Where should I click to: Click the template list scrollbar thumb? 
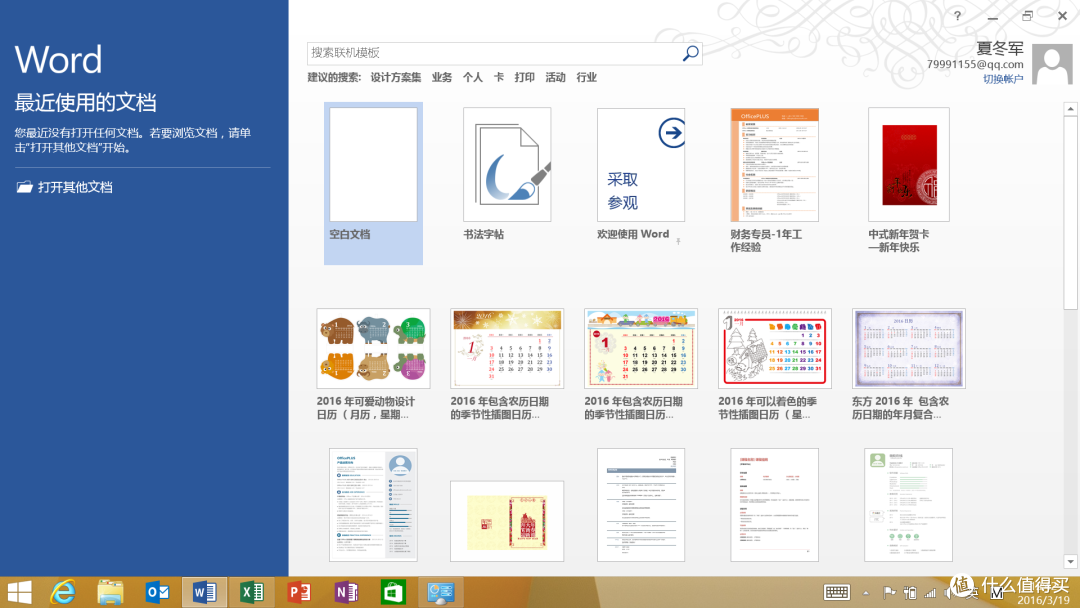point(1070,213)
